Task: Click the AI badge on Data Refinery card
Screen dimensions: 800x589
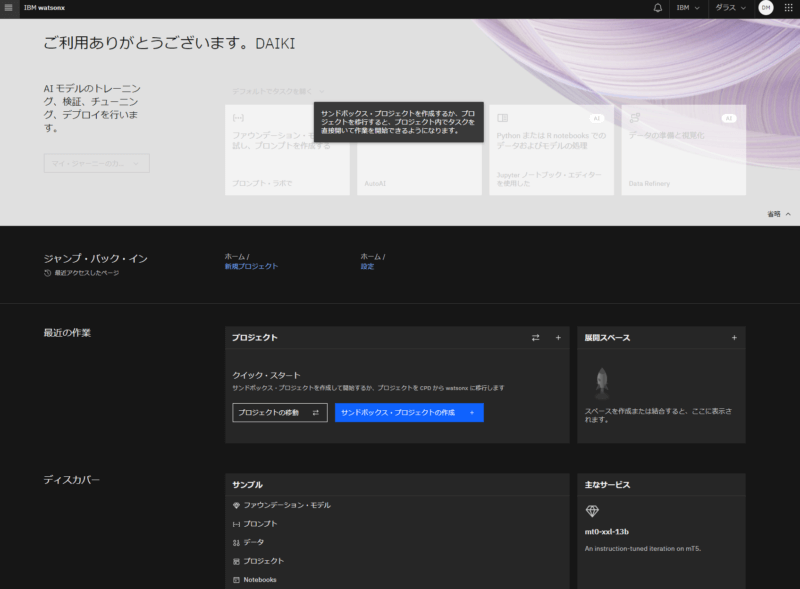Action: [729, 118]
